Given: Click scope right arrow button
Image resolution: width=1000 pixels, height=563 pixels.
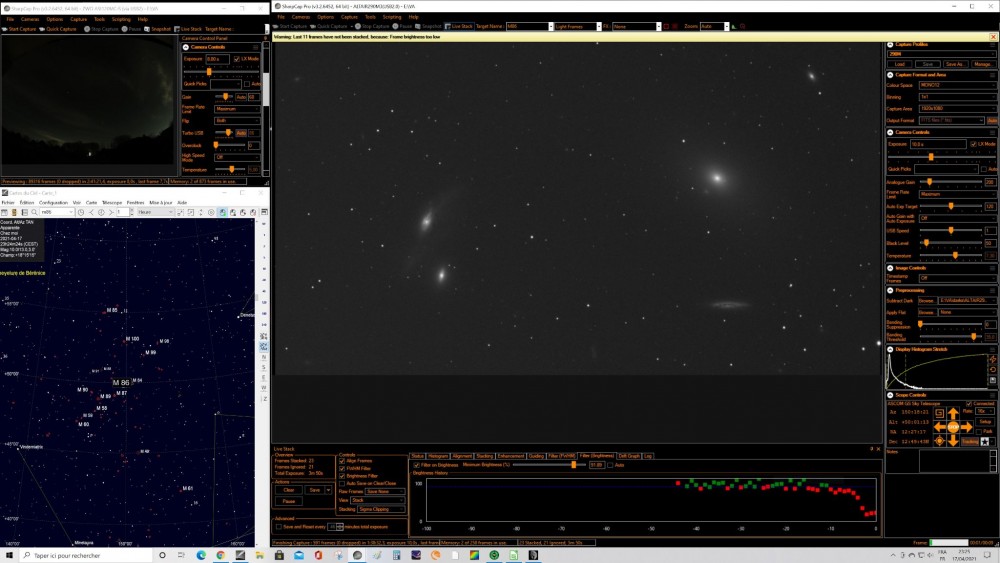Looking at the screenshot, I should click(967, 427).
